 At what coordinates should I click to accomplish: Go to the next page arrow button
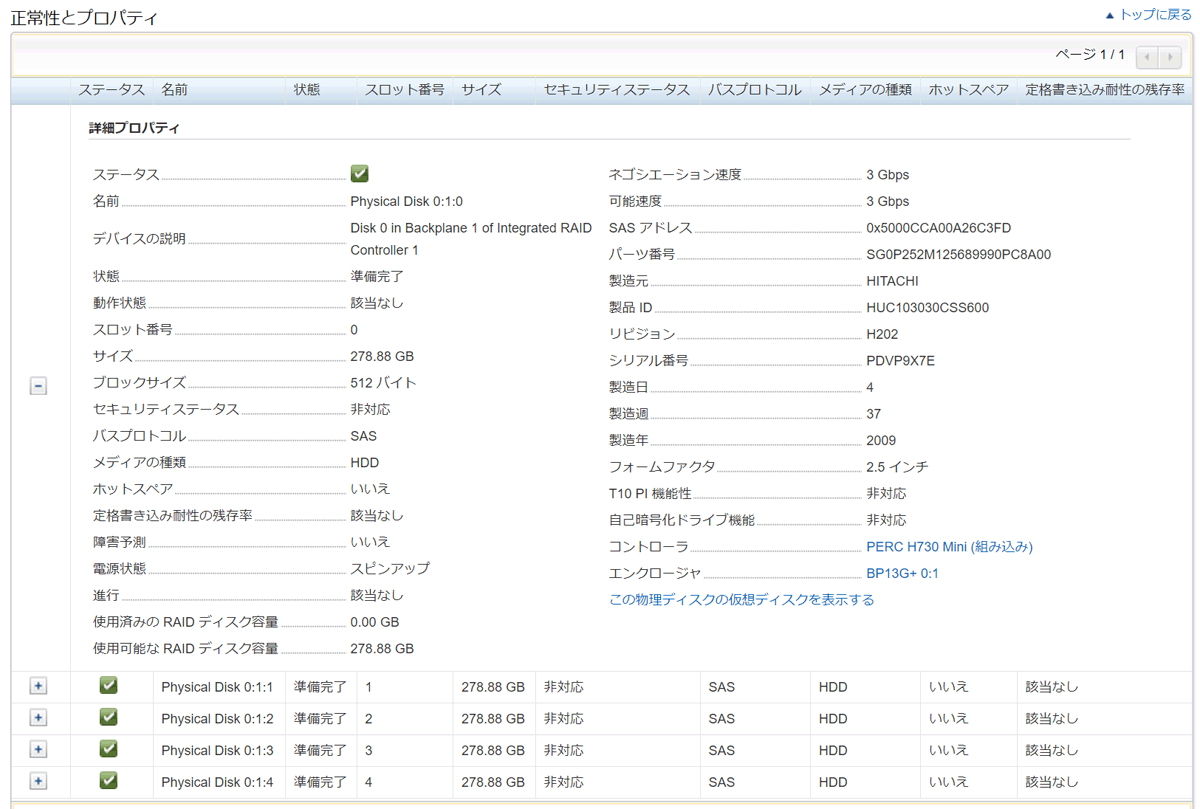pos(1169,57)
